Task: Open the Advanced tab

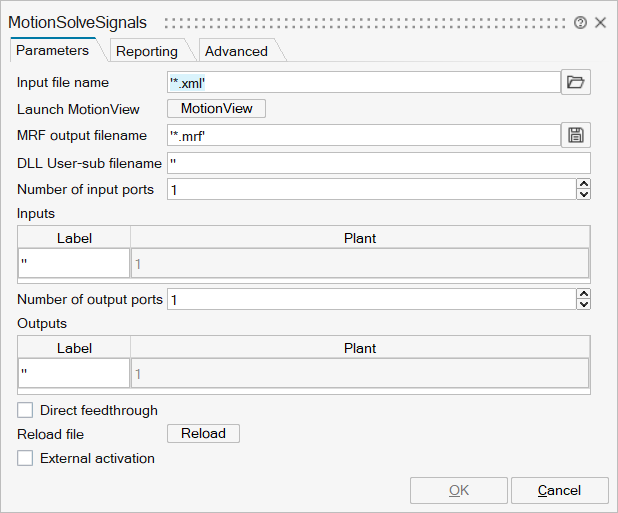Action: 236,51
